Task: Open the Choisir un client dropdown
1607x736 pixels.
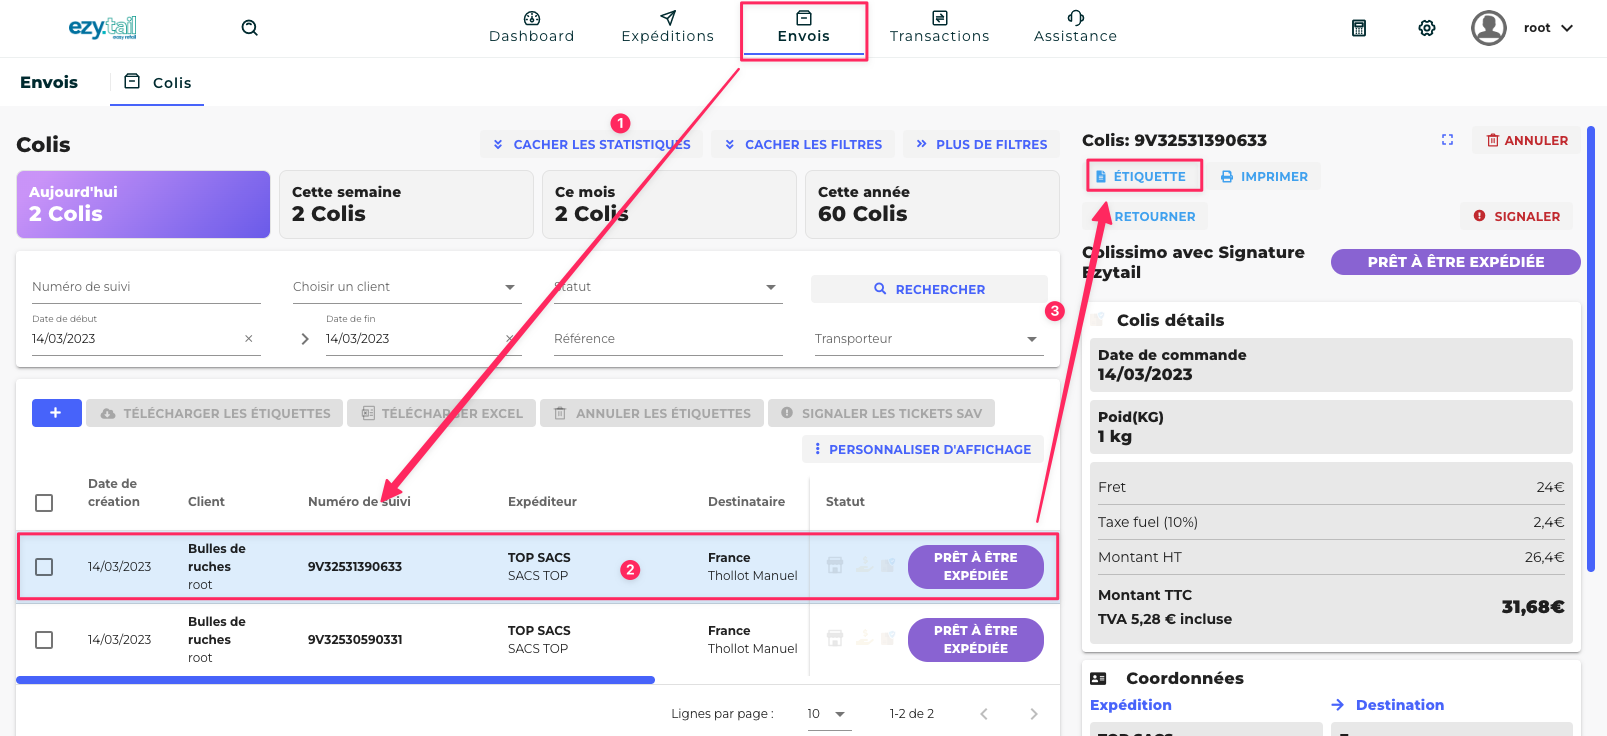Action: click(x=407, y=287)
